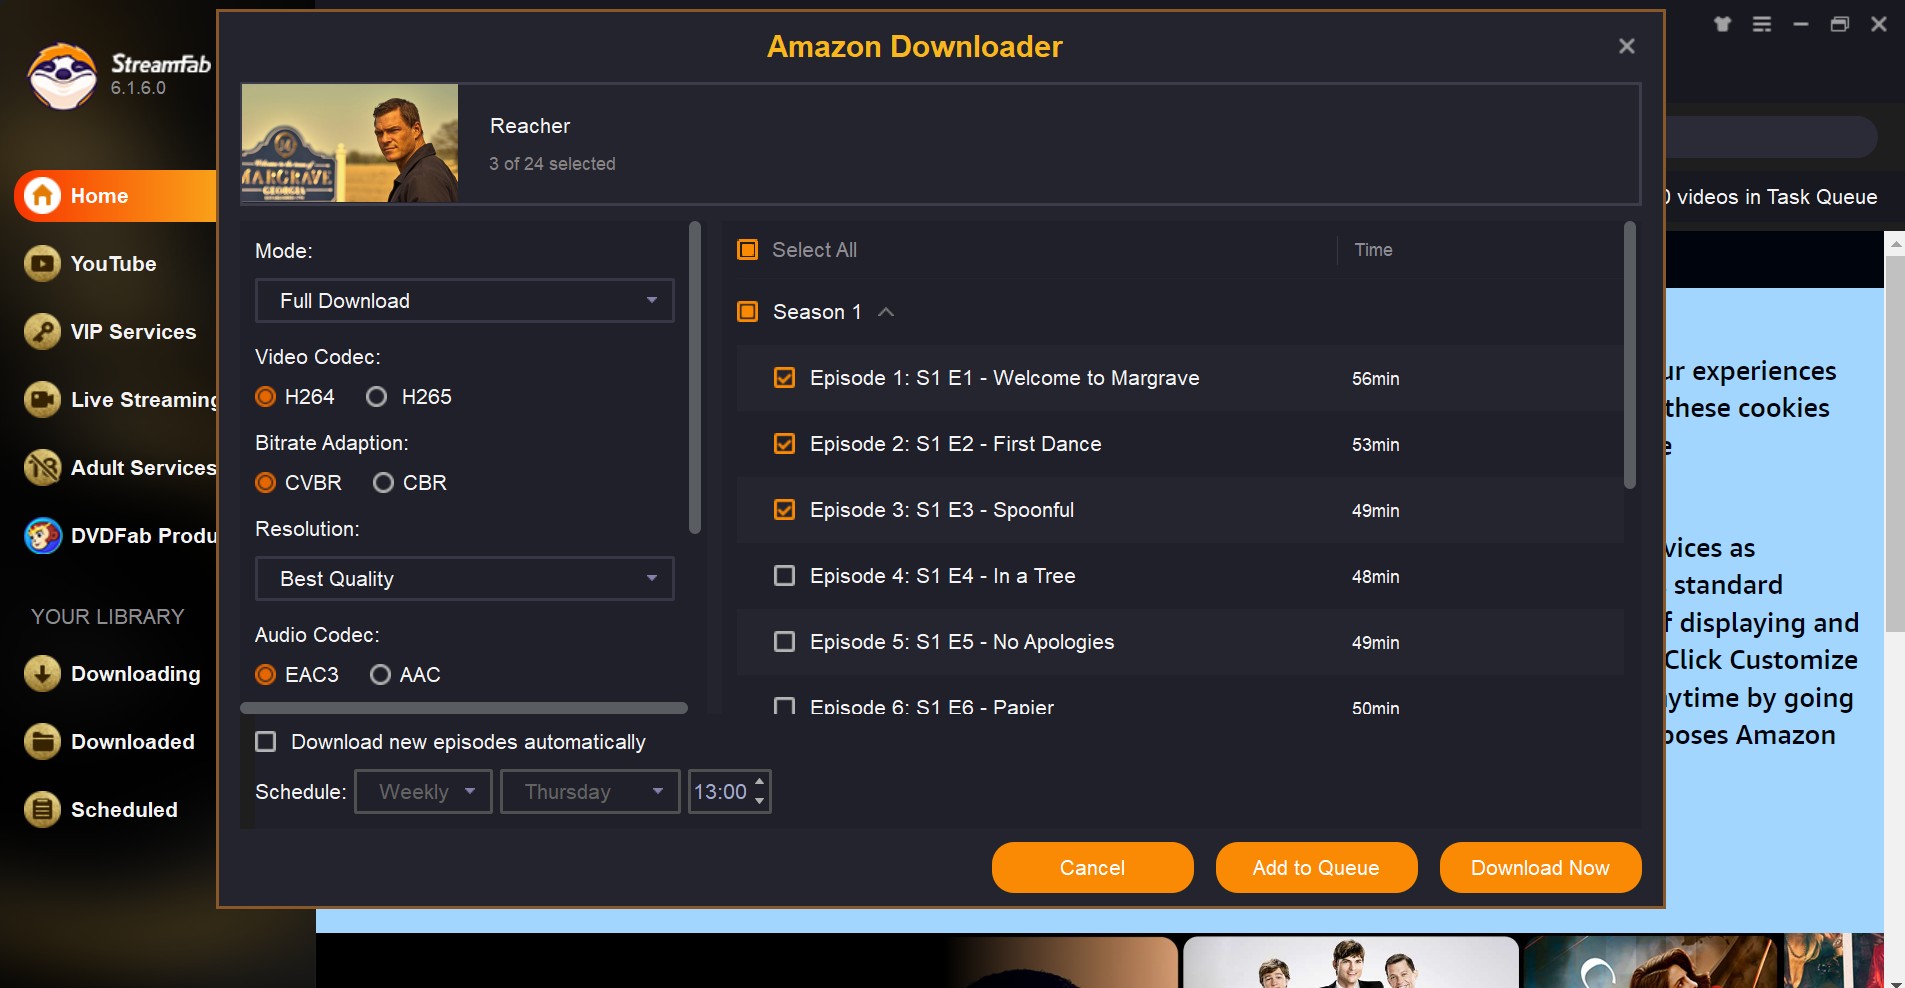Screen dimensions: 1905x988
Task: Open the hamburger menu at top right
Action: tap(1762, 24)
